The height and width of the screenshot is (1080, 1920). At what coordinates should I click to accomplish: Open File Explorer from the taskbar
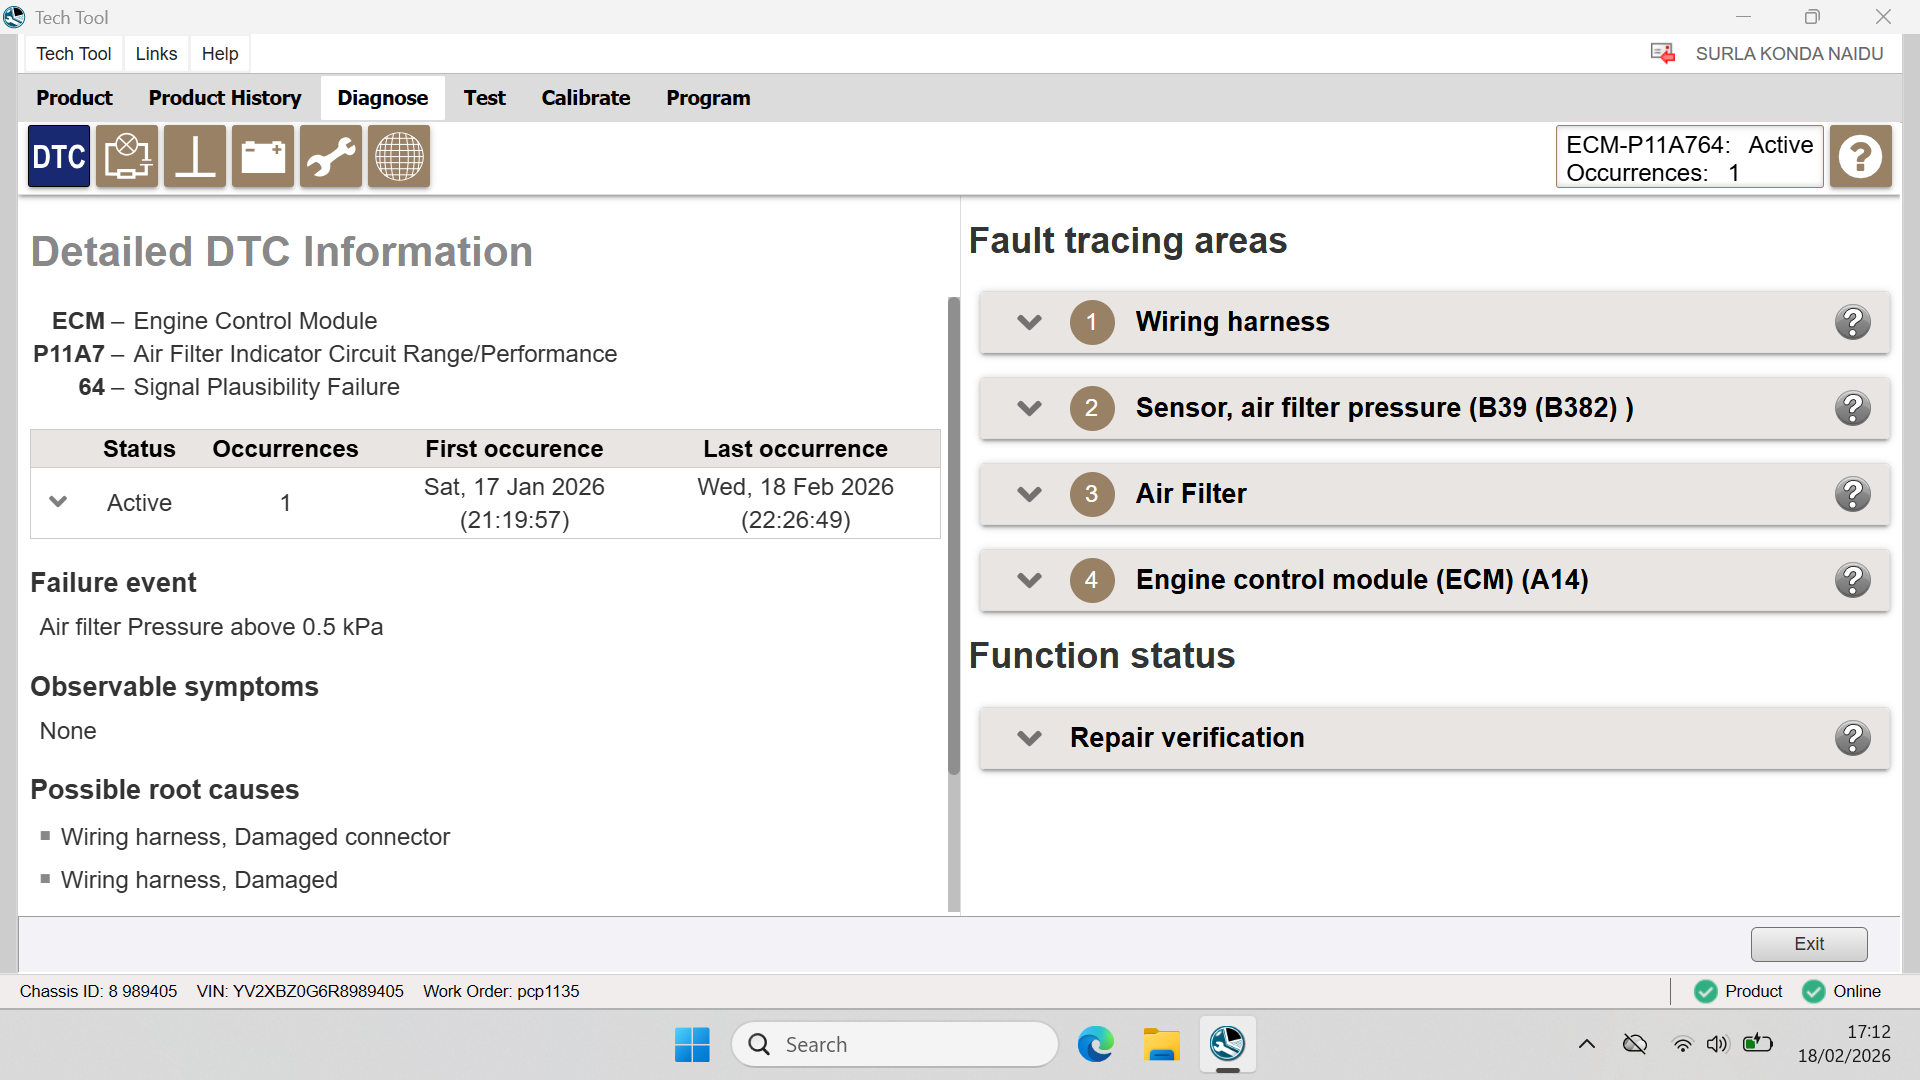(1161, 1045)
